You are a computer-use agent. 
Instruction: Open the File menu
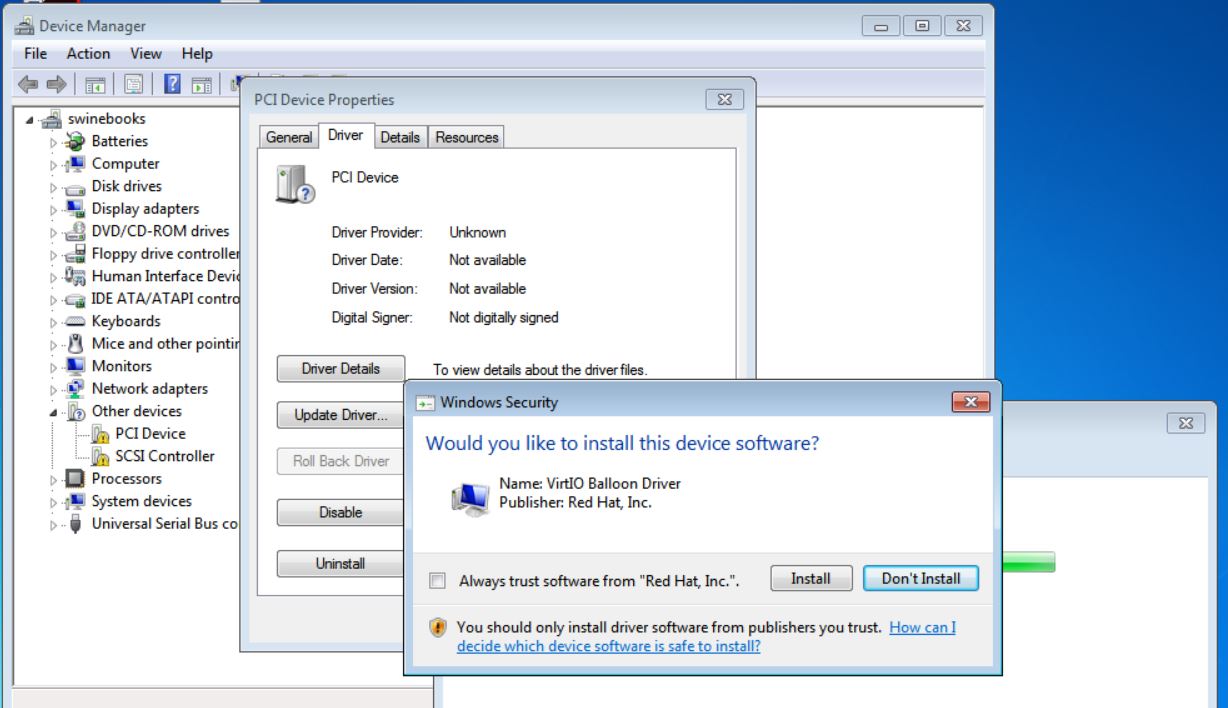[x=35, y=53]
